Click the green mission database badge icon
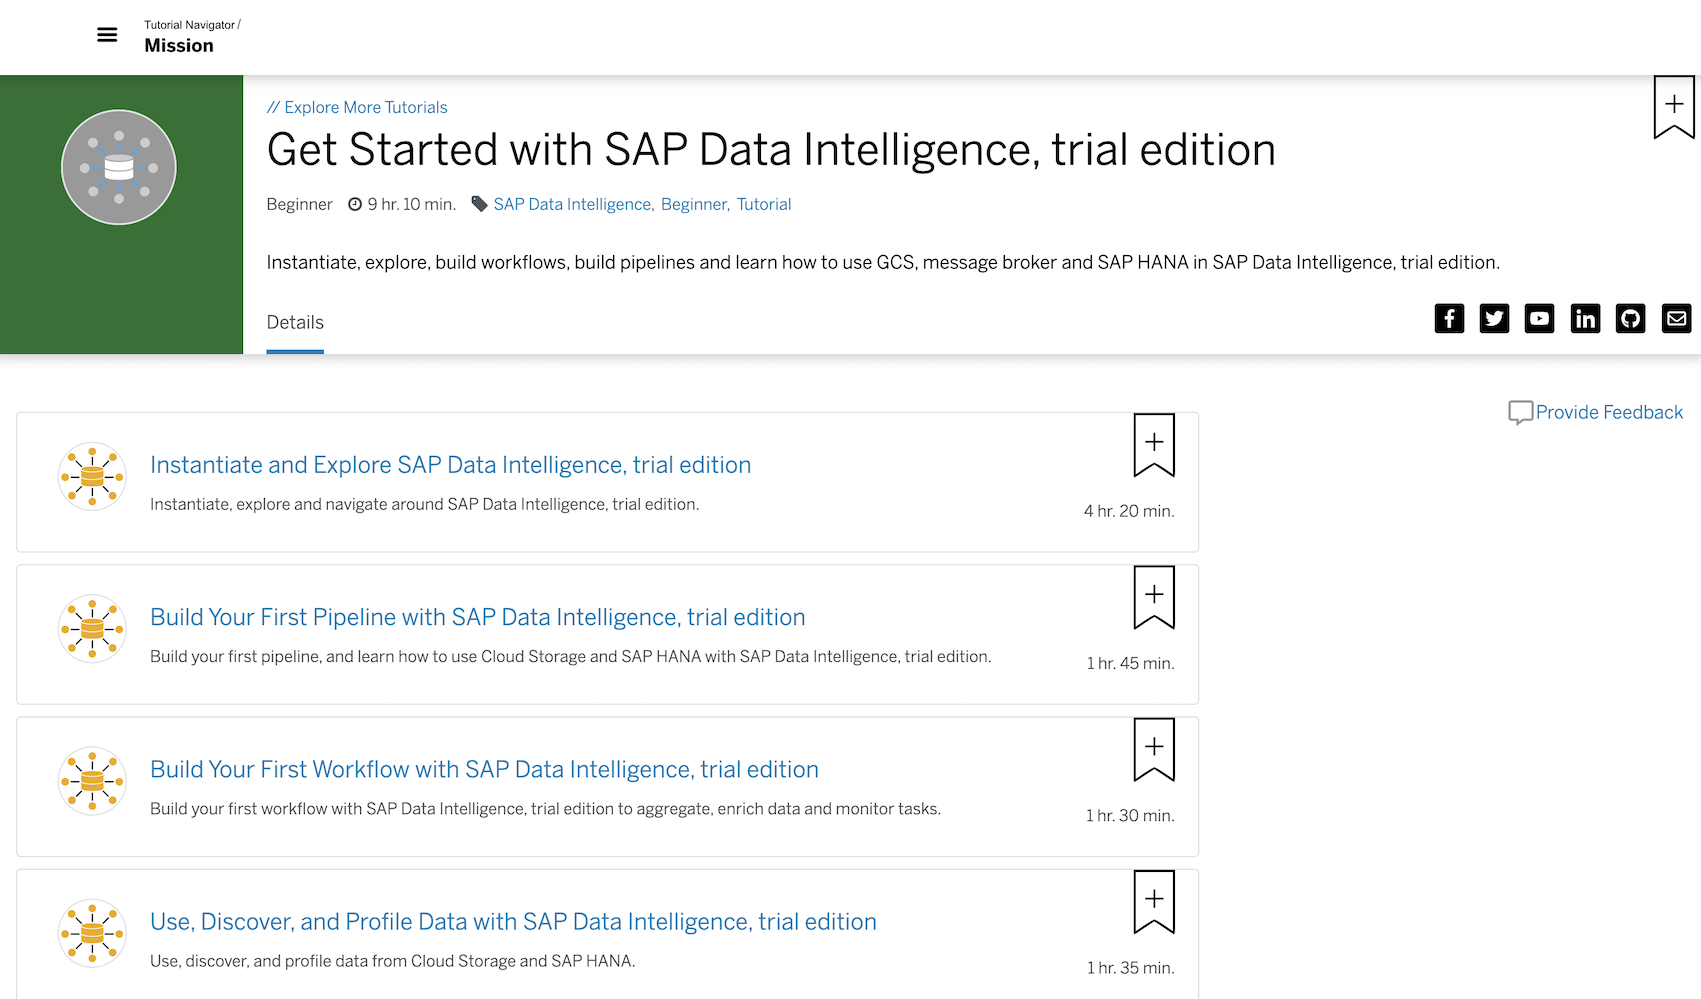 pos(118,167)
